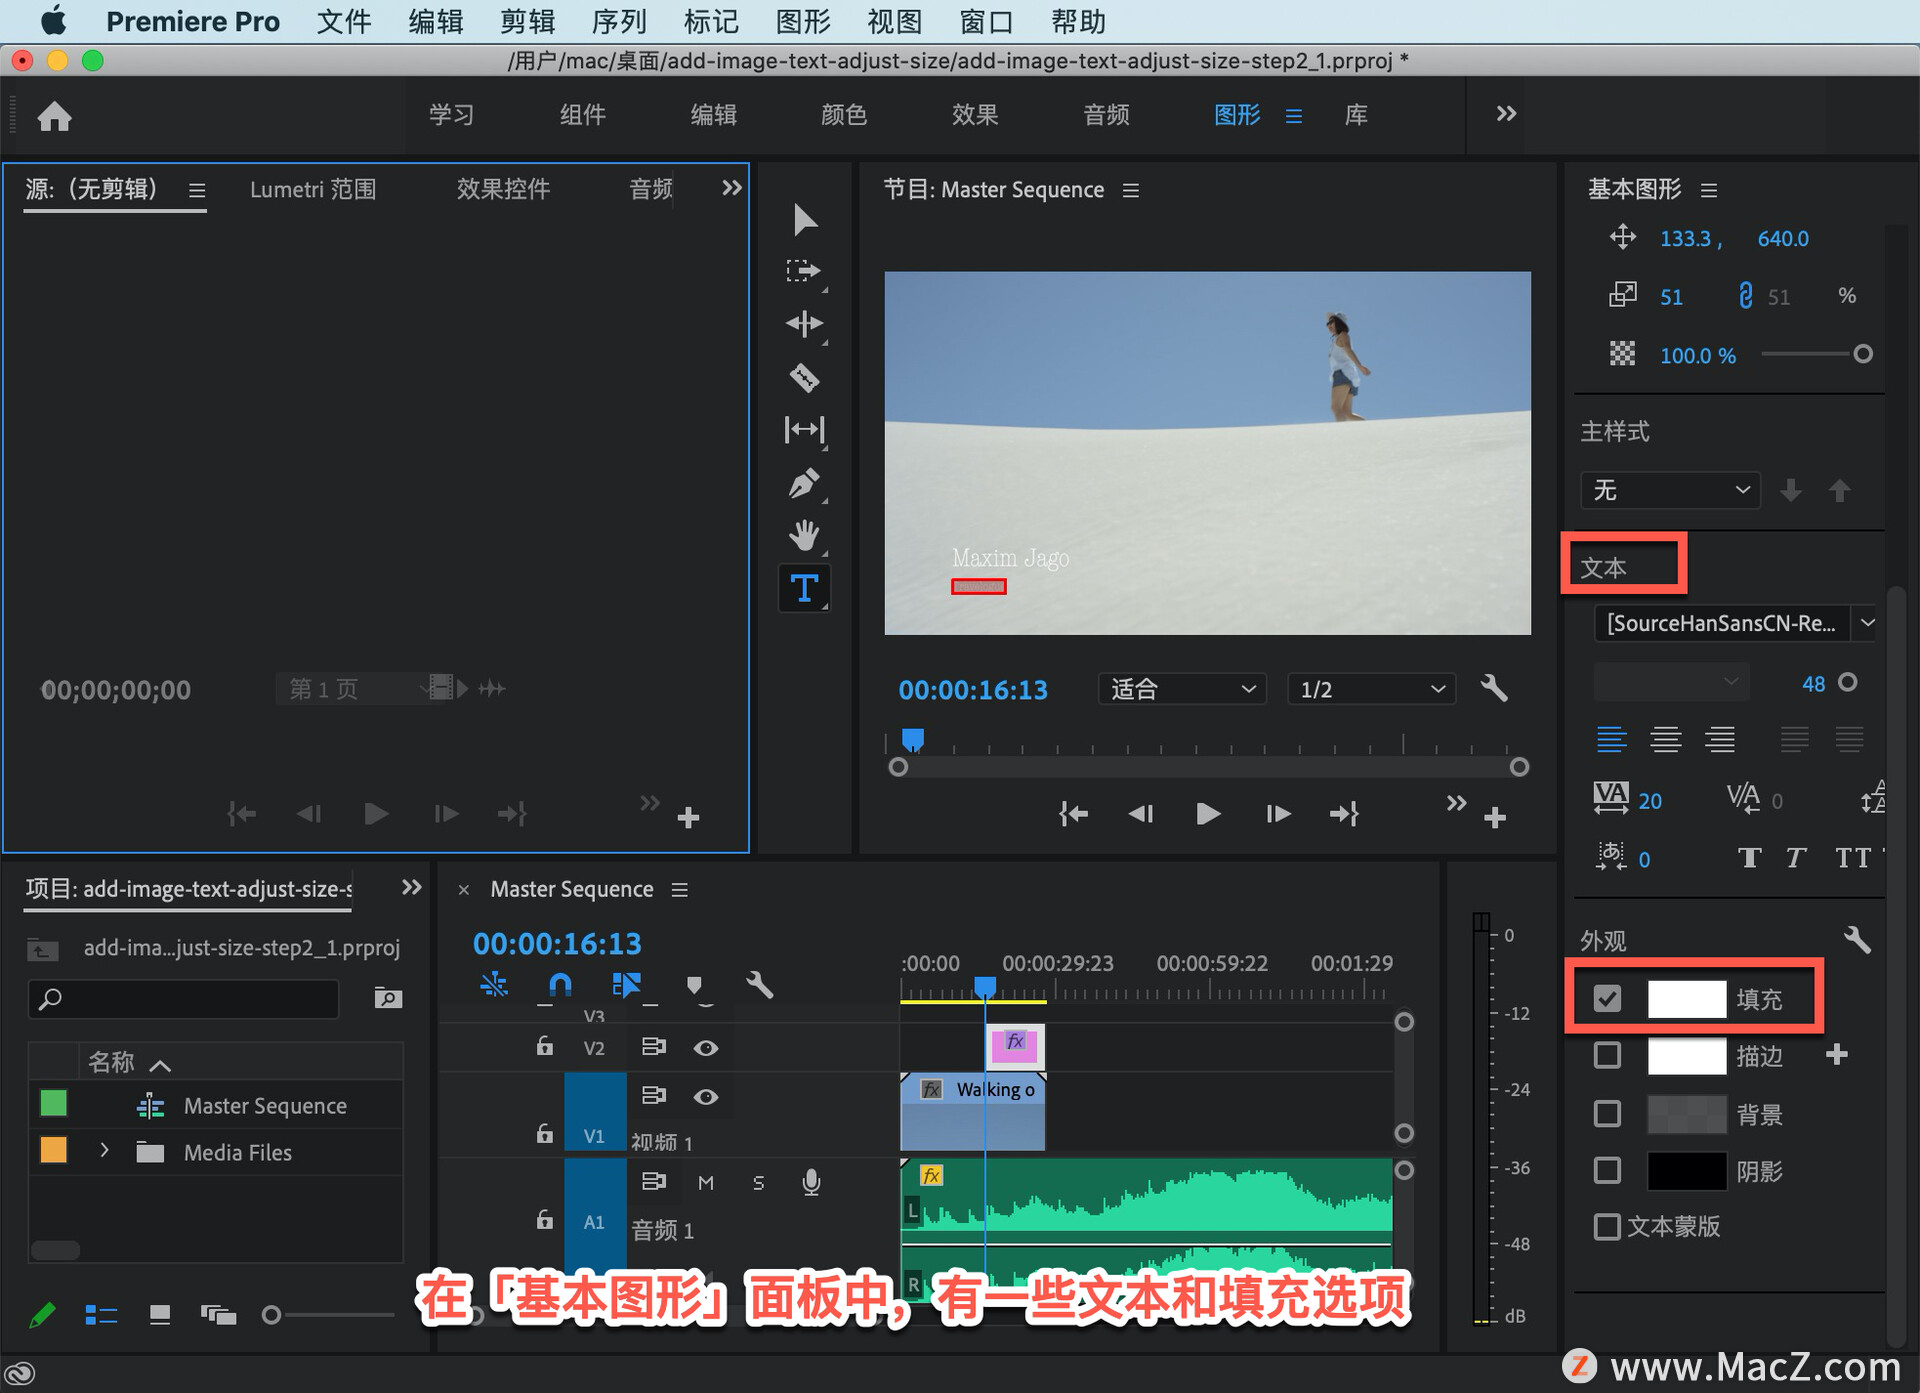Toggle timeline snap magnet icon

click(560, 985)
